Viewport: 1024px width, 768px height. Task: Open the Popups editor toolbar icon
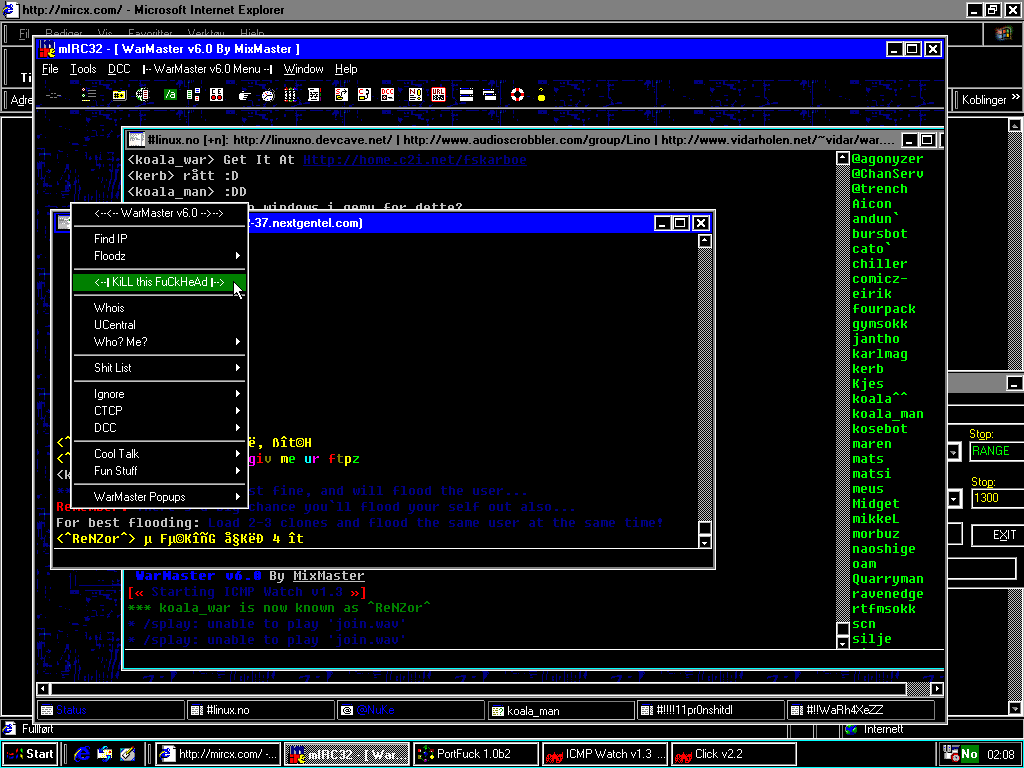tap(193, 95)
